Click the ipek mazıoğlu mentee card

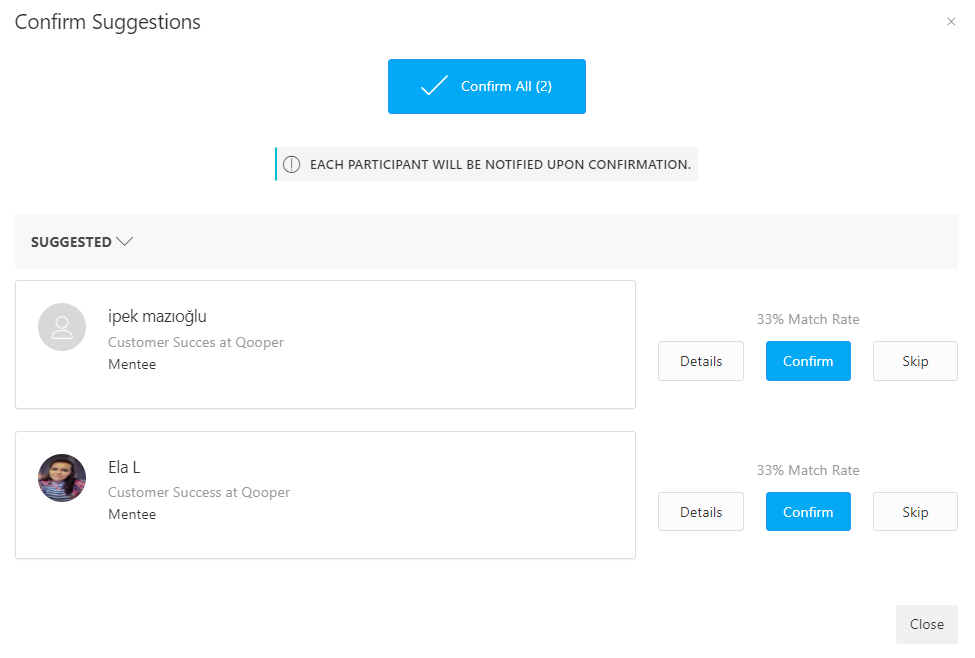(325, 345)
